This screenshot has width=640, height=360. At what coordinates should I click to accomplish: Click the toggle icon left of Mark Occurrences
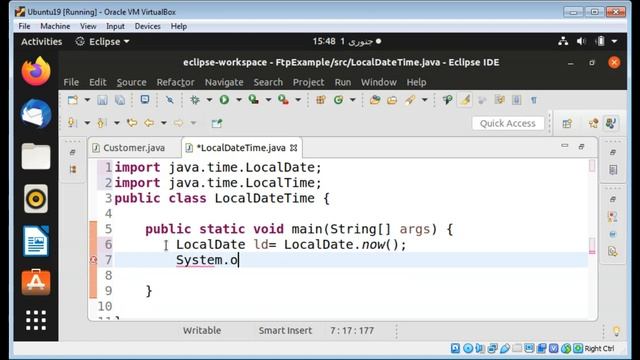[447, 100]
